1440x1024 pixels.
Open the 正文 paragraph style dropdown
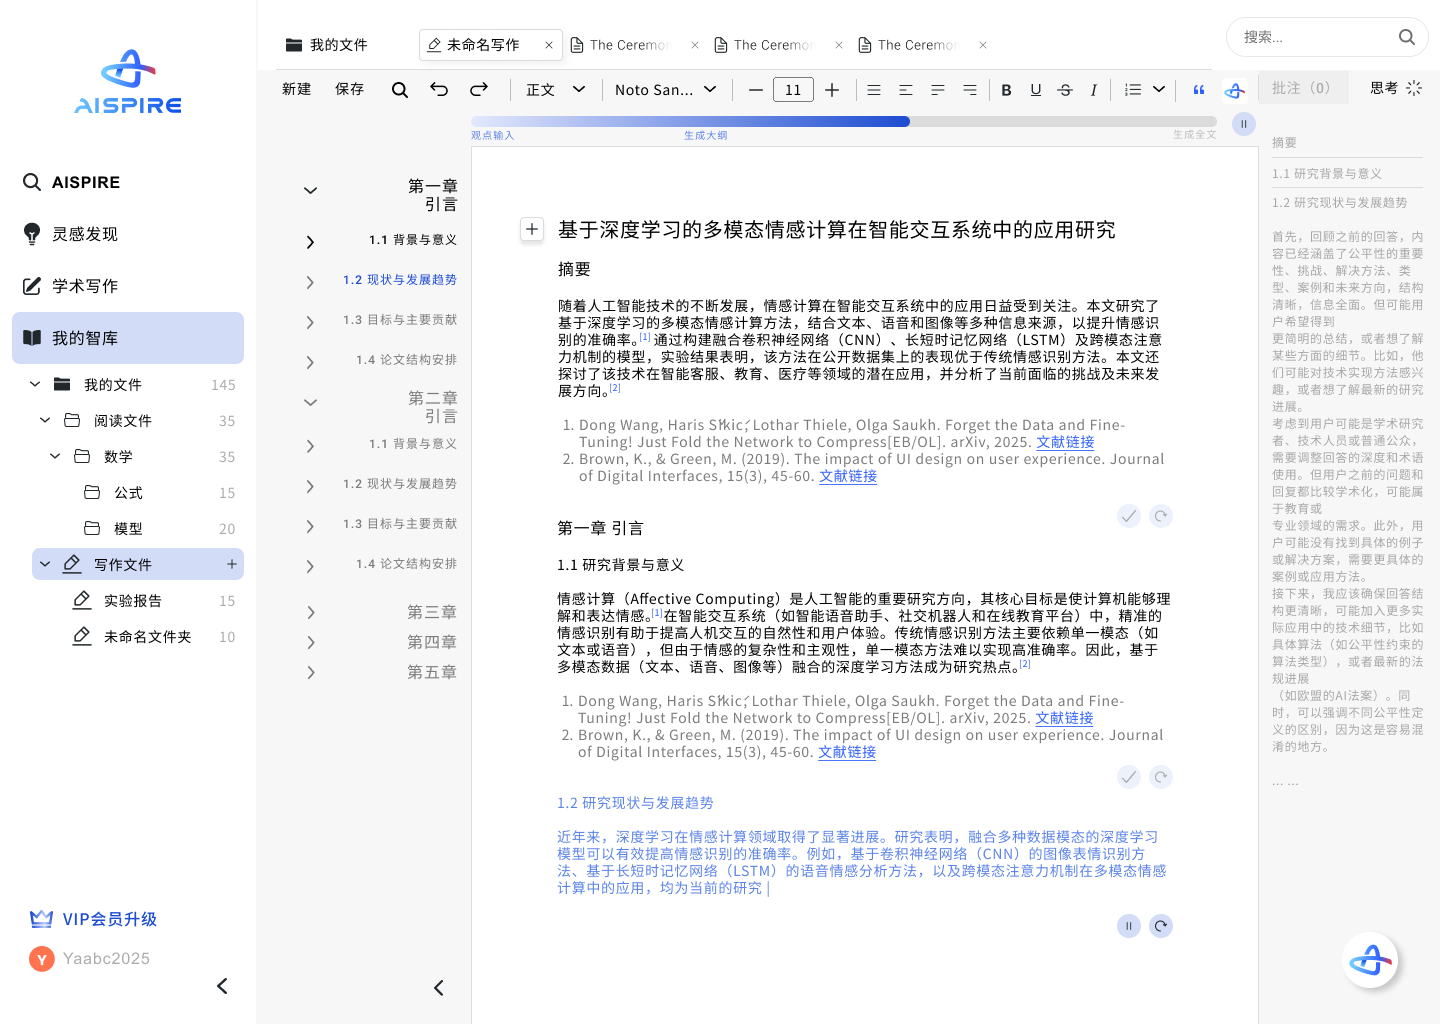(x=555, y=89)
